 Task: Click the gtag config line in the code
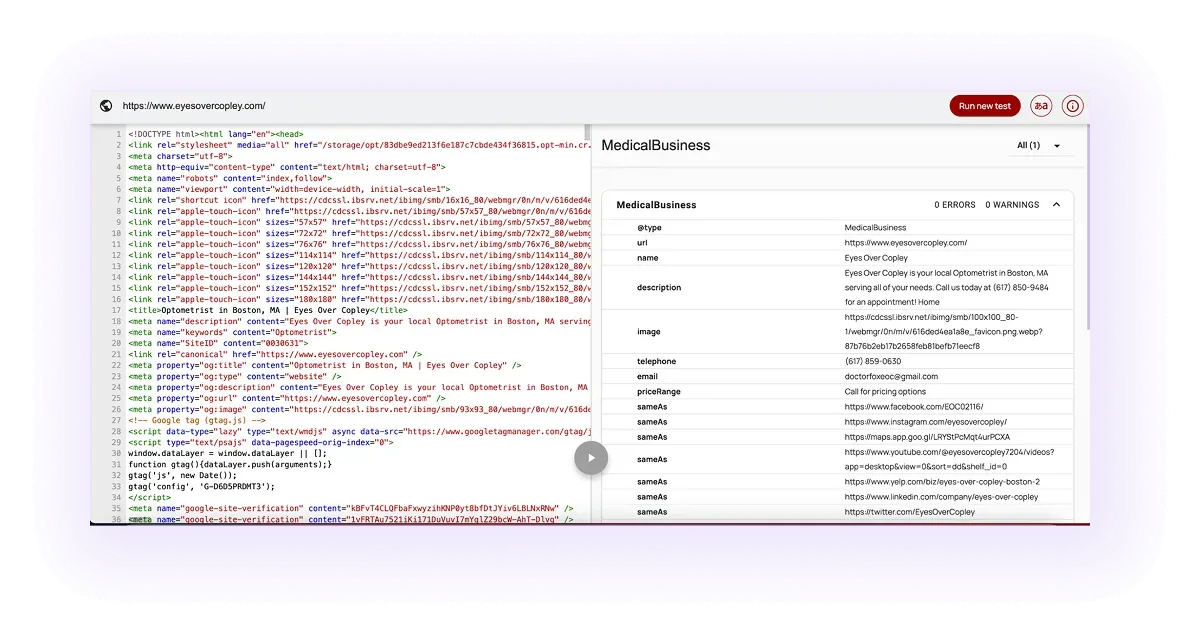tap(201, 486)
